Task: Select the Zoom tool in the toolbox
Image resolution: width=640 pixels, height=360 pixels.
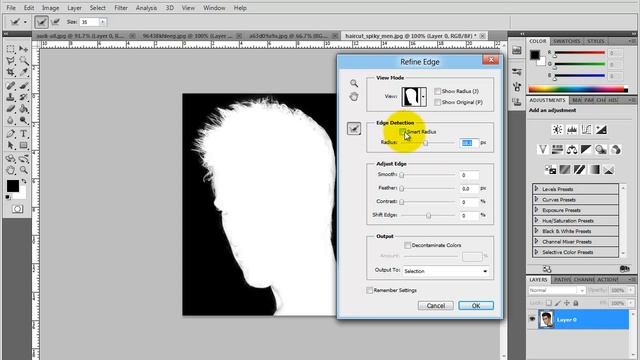Action: pos(24,170)
